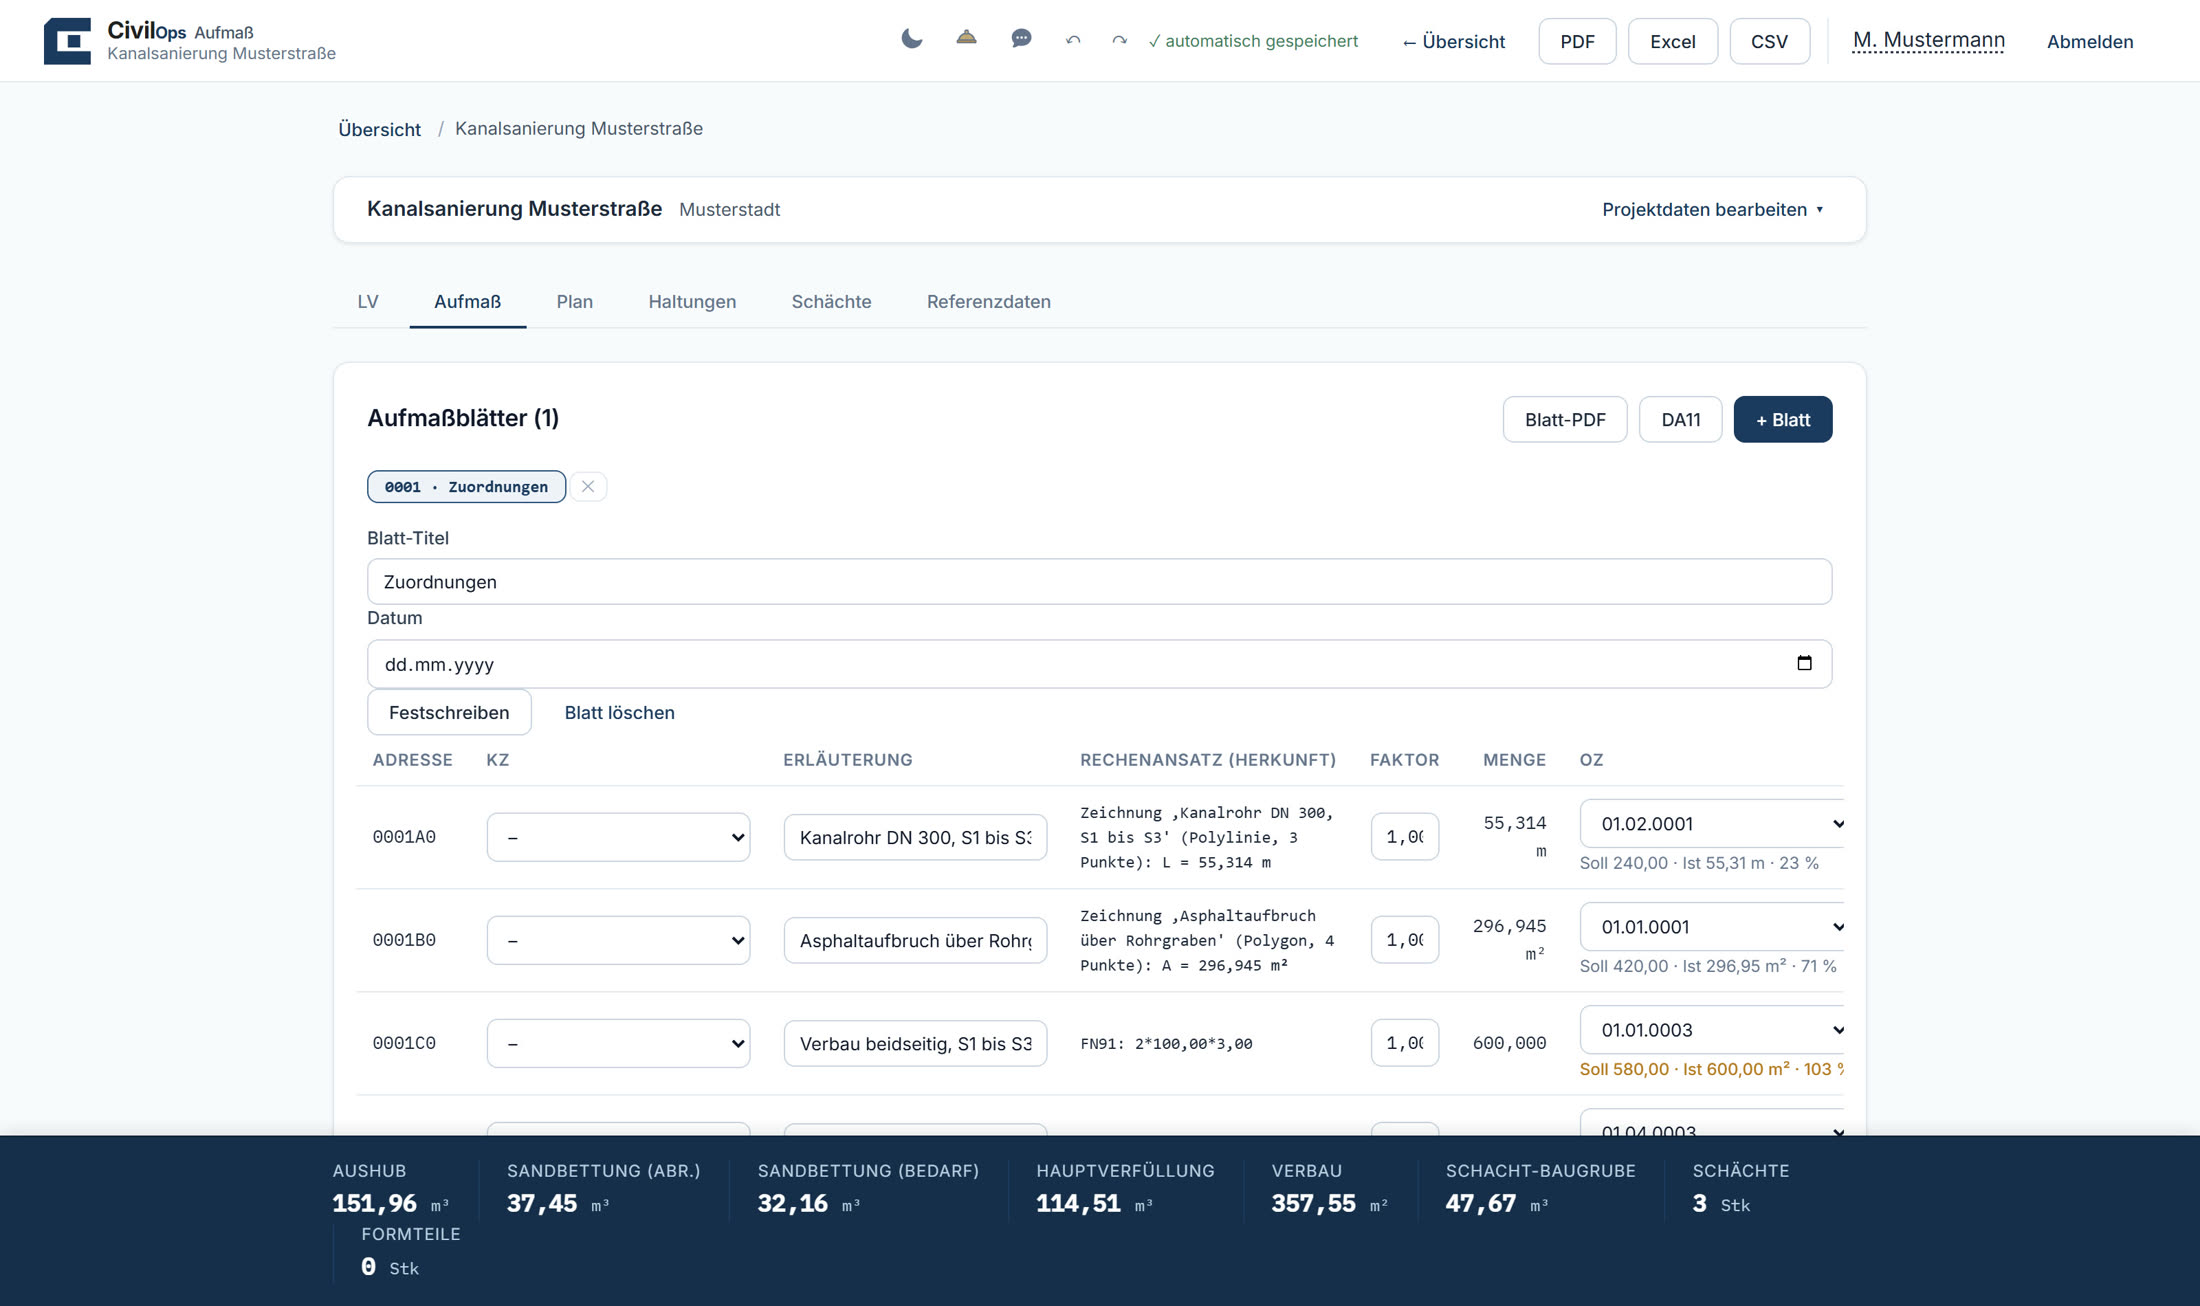Open the calendar picker in Datum field
2200x1306 pixels.
click(1804, 663)
